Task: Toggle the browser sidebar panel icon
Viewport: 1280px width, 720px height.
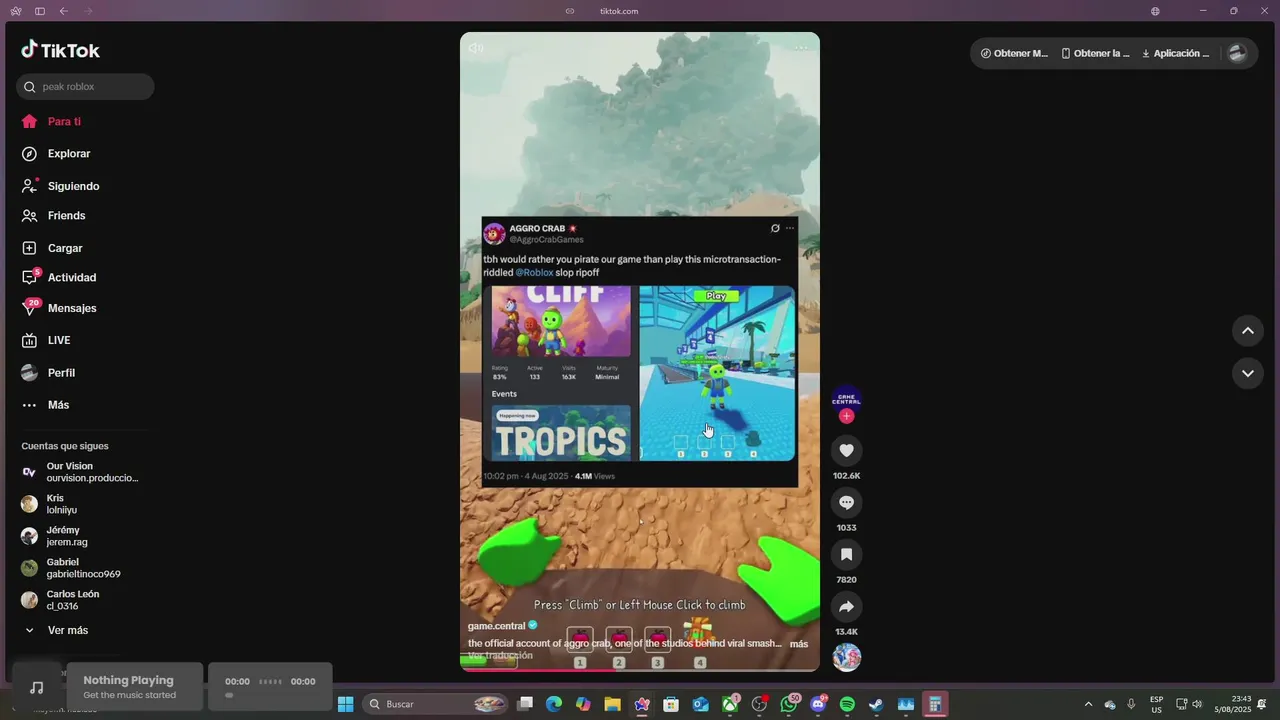Action: click(x=40, y=11)
